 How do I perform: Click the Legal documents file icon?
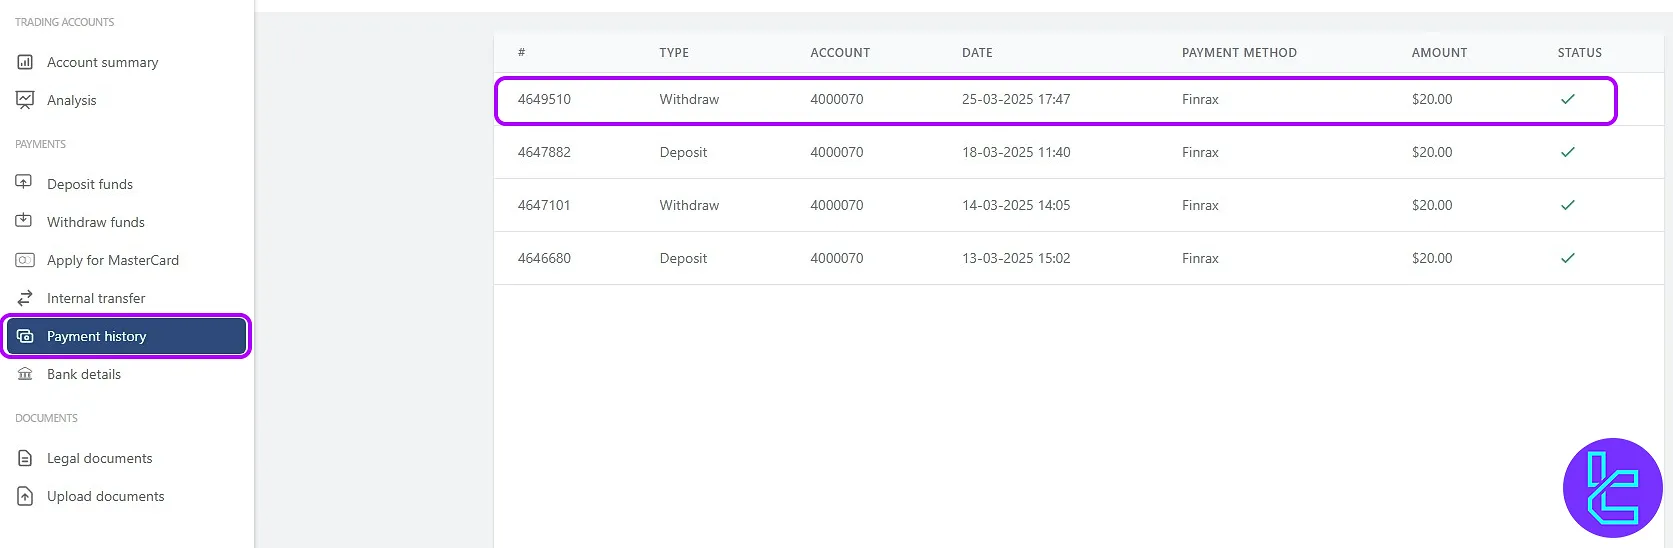25,458
